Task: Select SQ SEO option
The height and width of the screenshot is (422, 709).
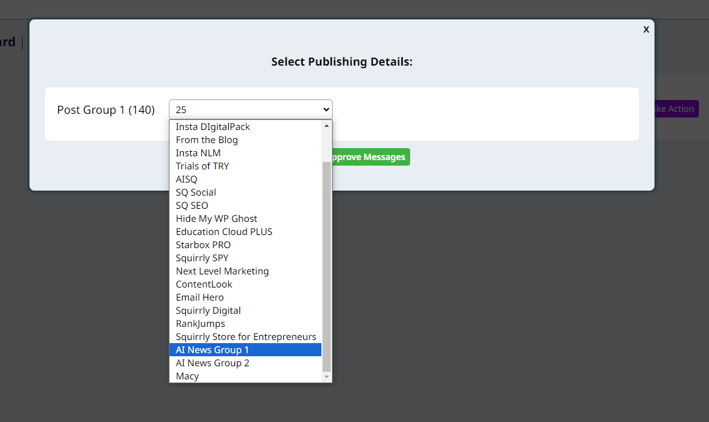Action: 192,205
